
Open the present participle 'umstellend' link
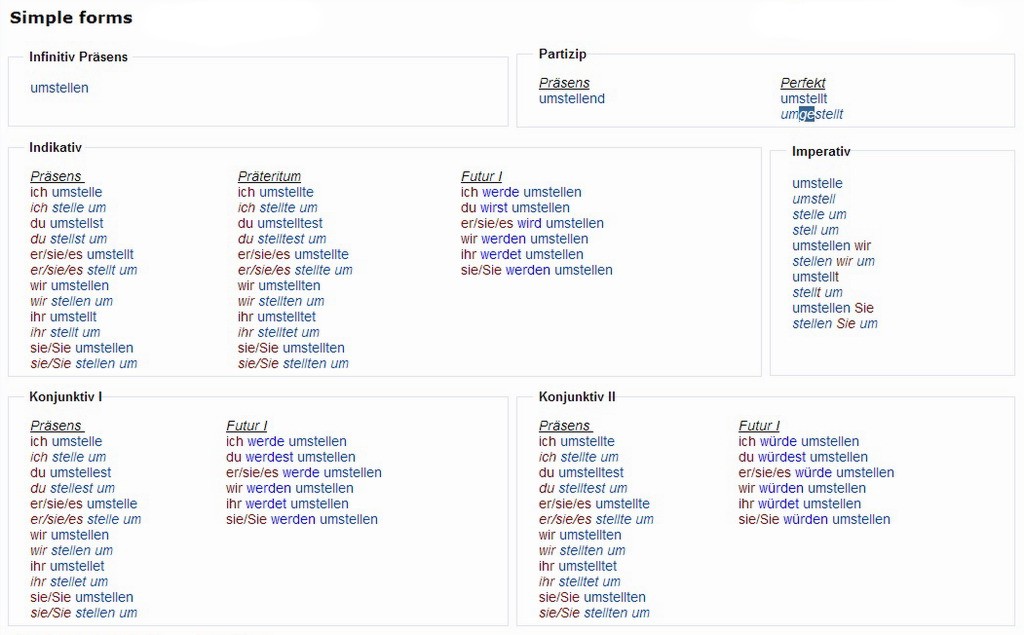571,99
